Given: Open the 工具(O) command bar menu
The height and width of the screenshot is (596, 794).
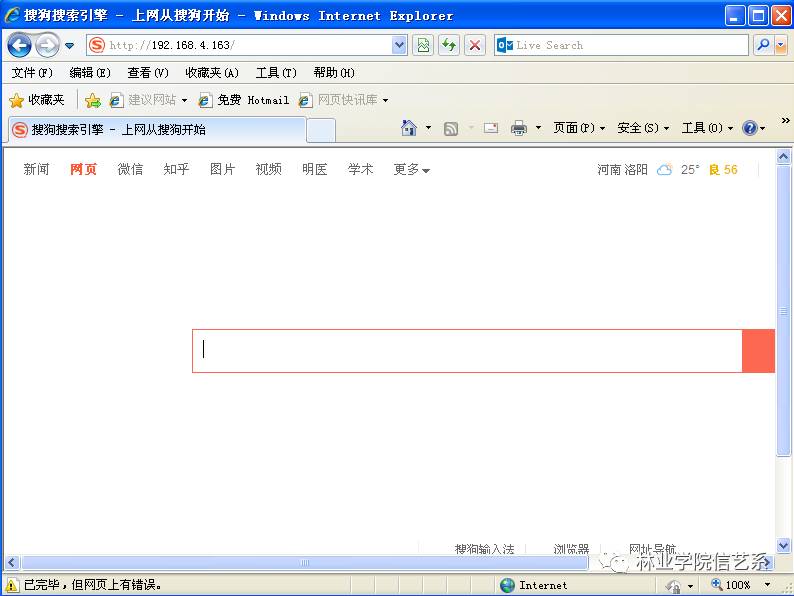Looking at the screenshot, I should pyautogui.click(x=707, y=128).
